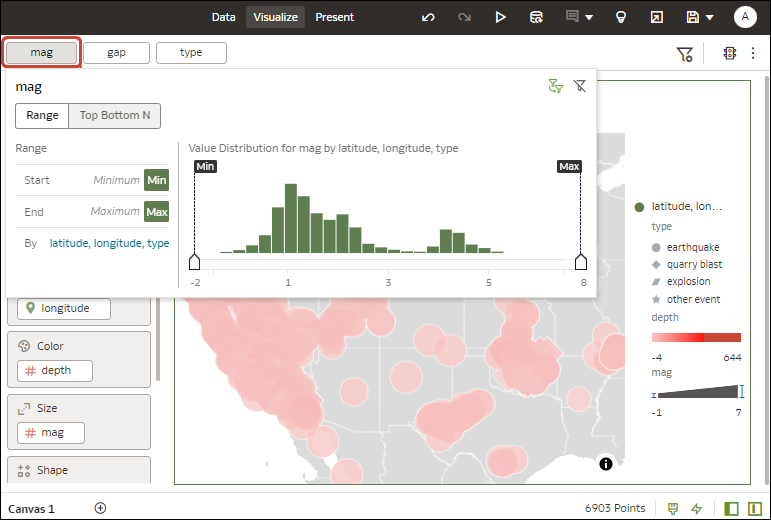Click the Maximum end value field
Screen dimensions: 771x520
[x=115, y=211]
